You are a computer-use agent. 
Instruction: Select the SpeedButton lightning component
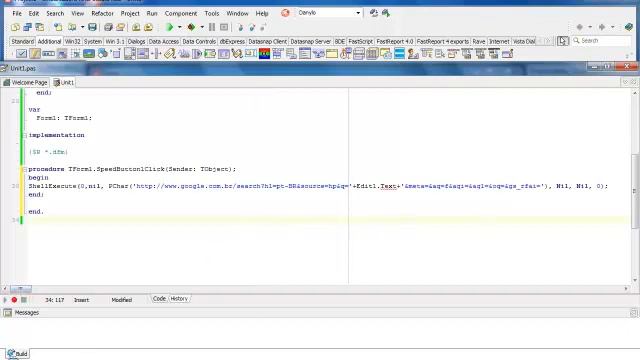click(x=35, y=53)
